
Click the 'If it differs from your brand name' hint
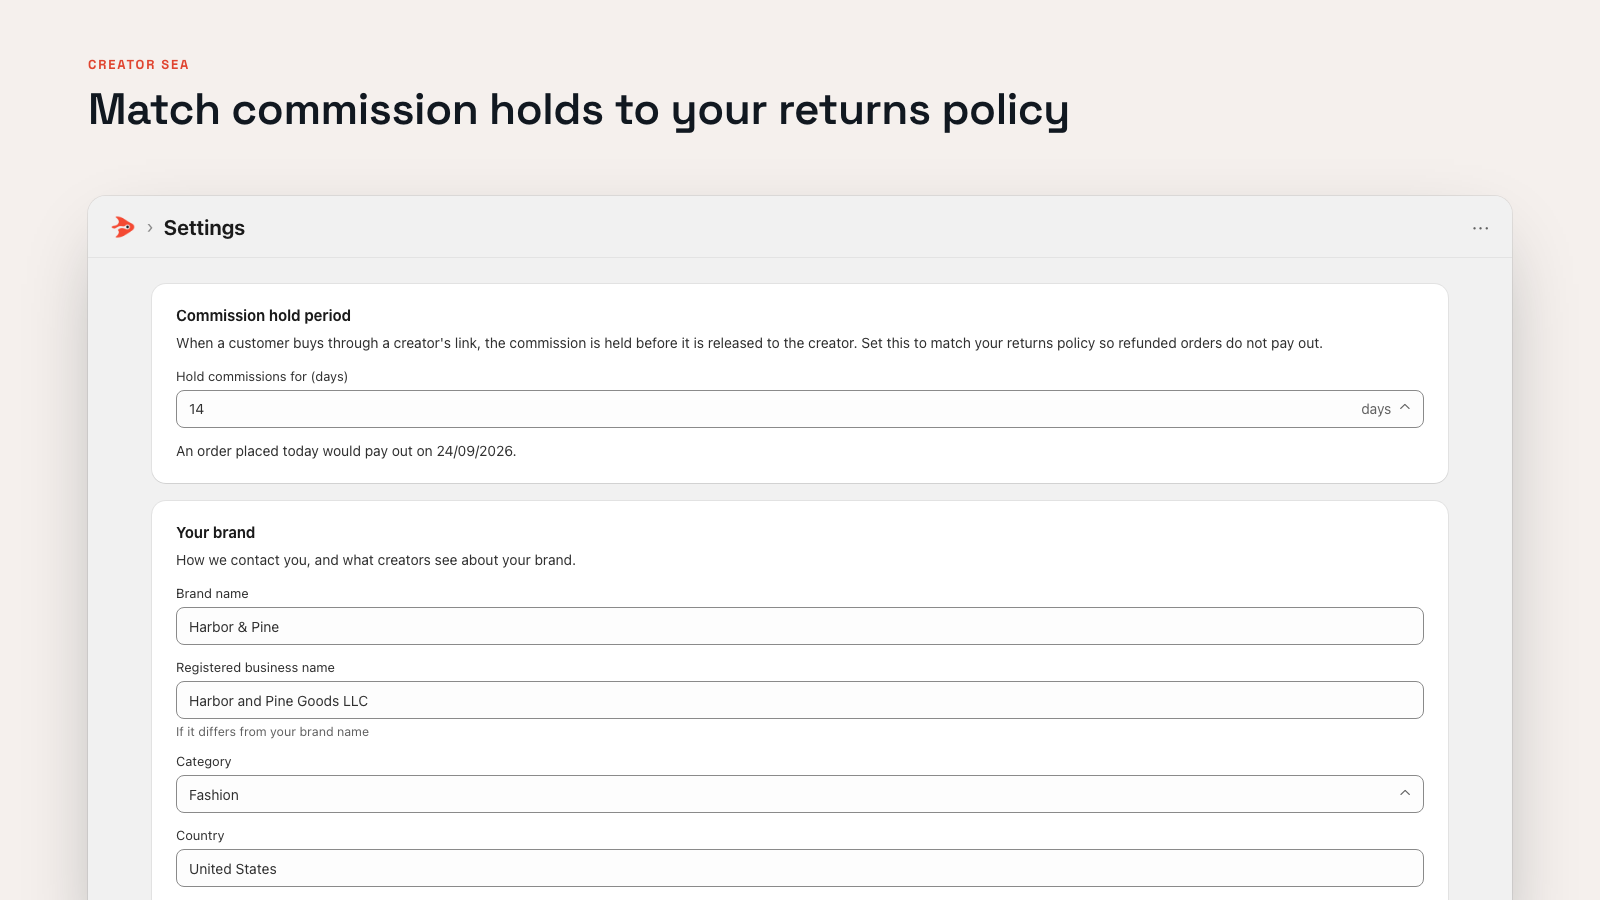[272, 732]
